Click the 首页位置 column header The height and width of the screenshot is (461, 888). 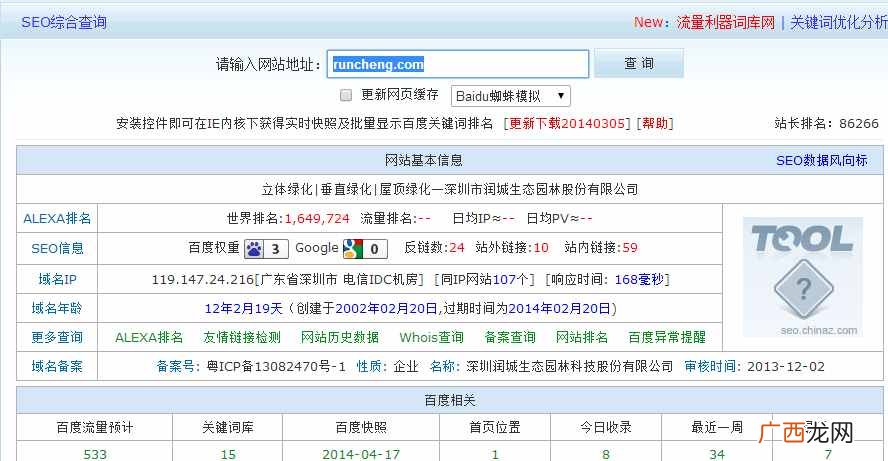(x=495, y=428)
